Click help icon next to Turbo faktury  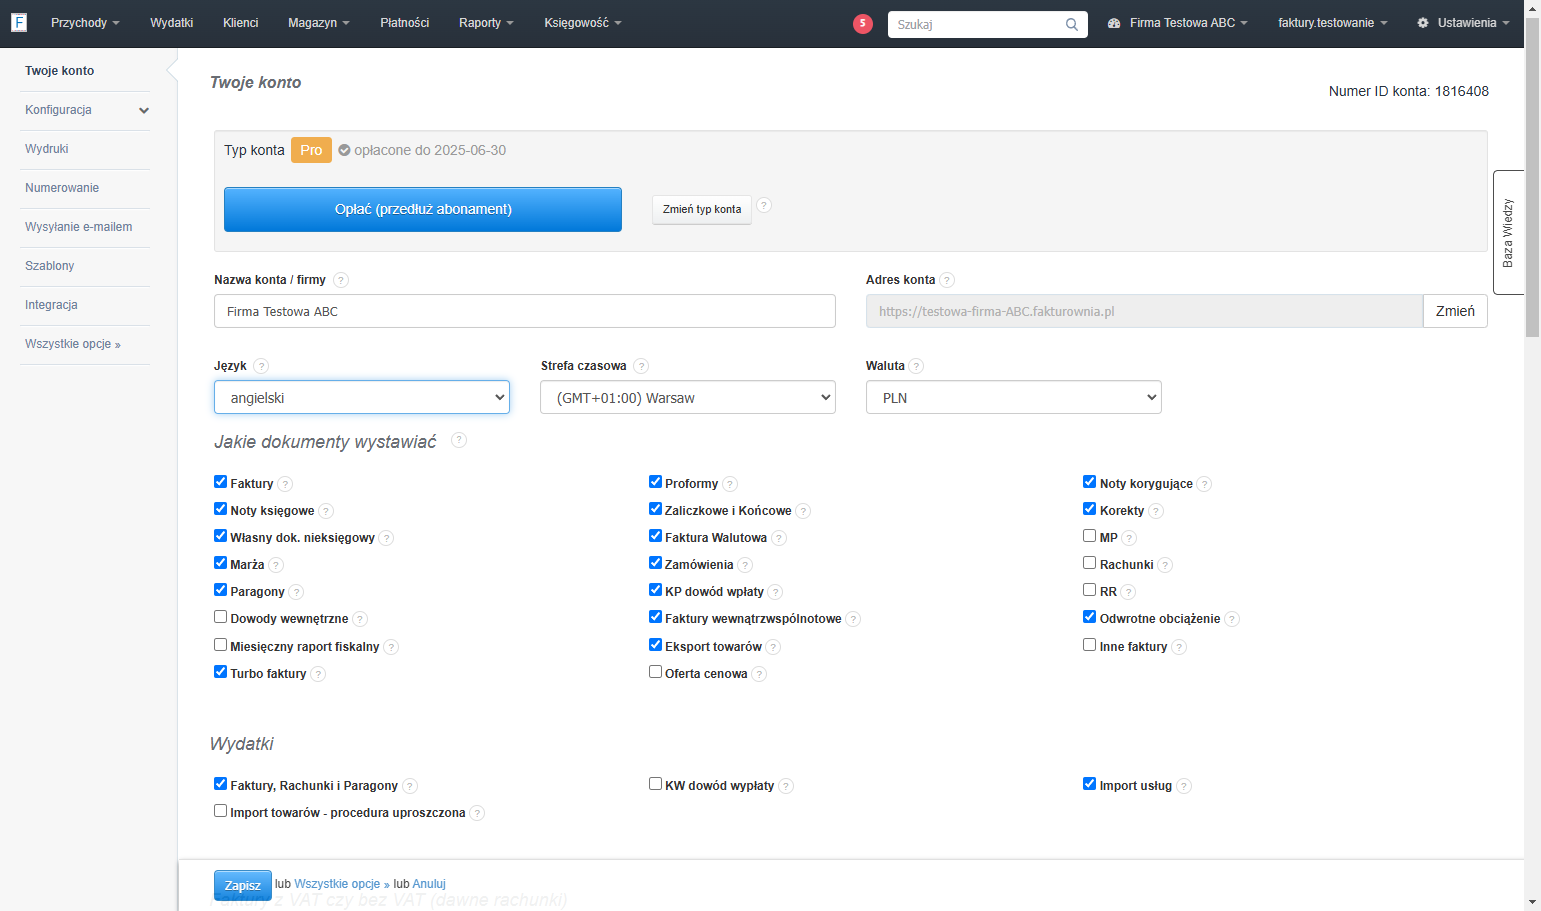[318, 674]
